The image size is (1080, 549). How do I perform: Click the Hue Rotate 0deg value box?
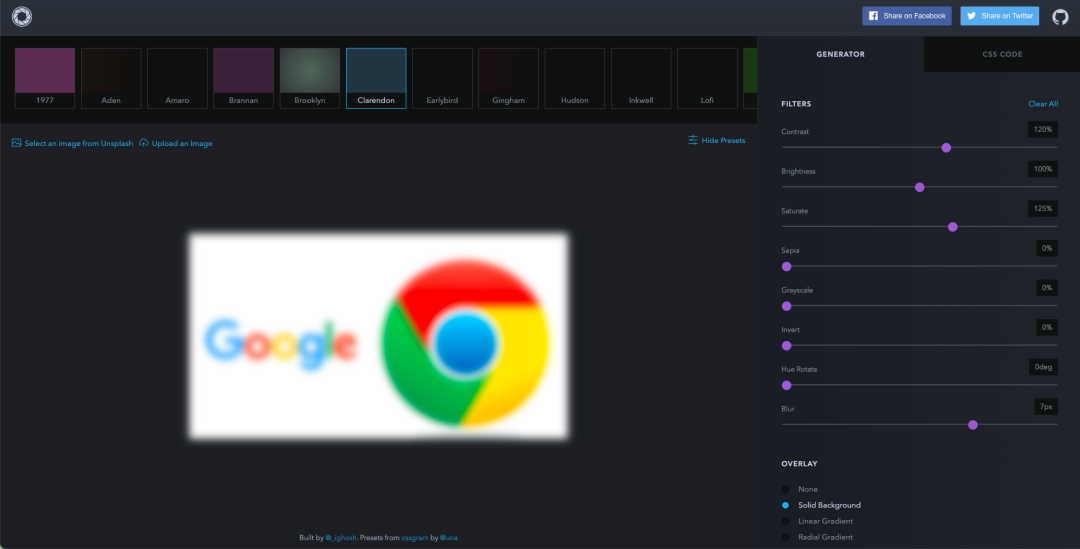pyautogui.click(x=1043, y=367)
